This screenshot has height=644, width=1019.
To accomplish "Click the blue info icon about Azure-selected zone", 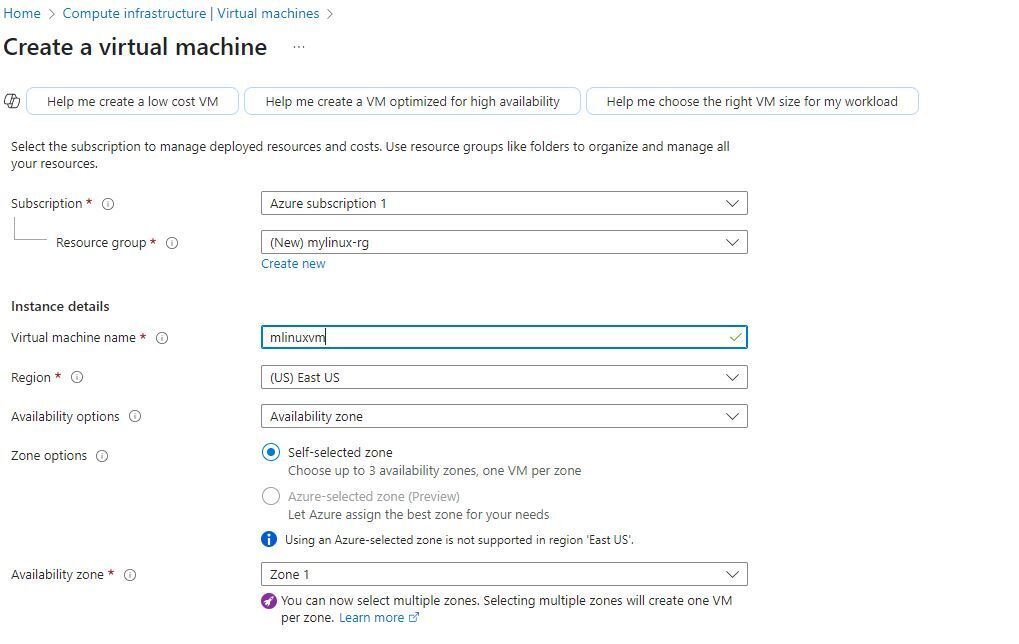I will (x=269, y=539).
